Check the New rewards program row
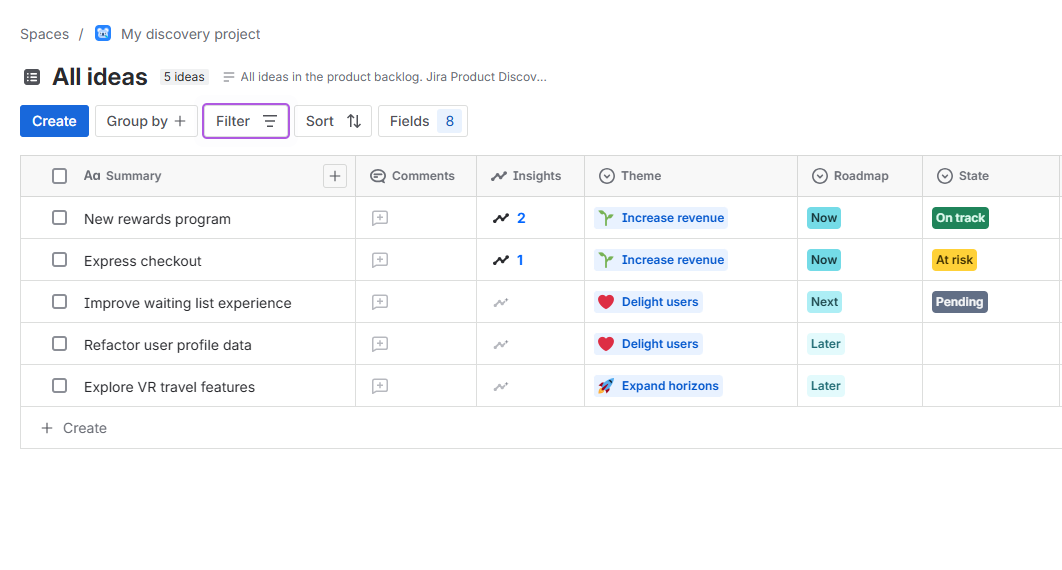 click(x=60, y=218)
